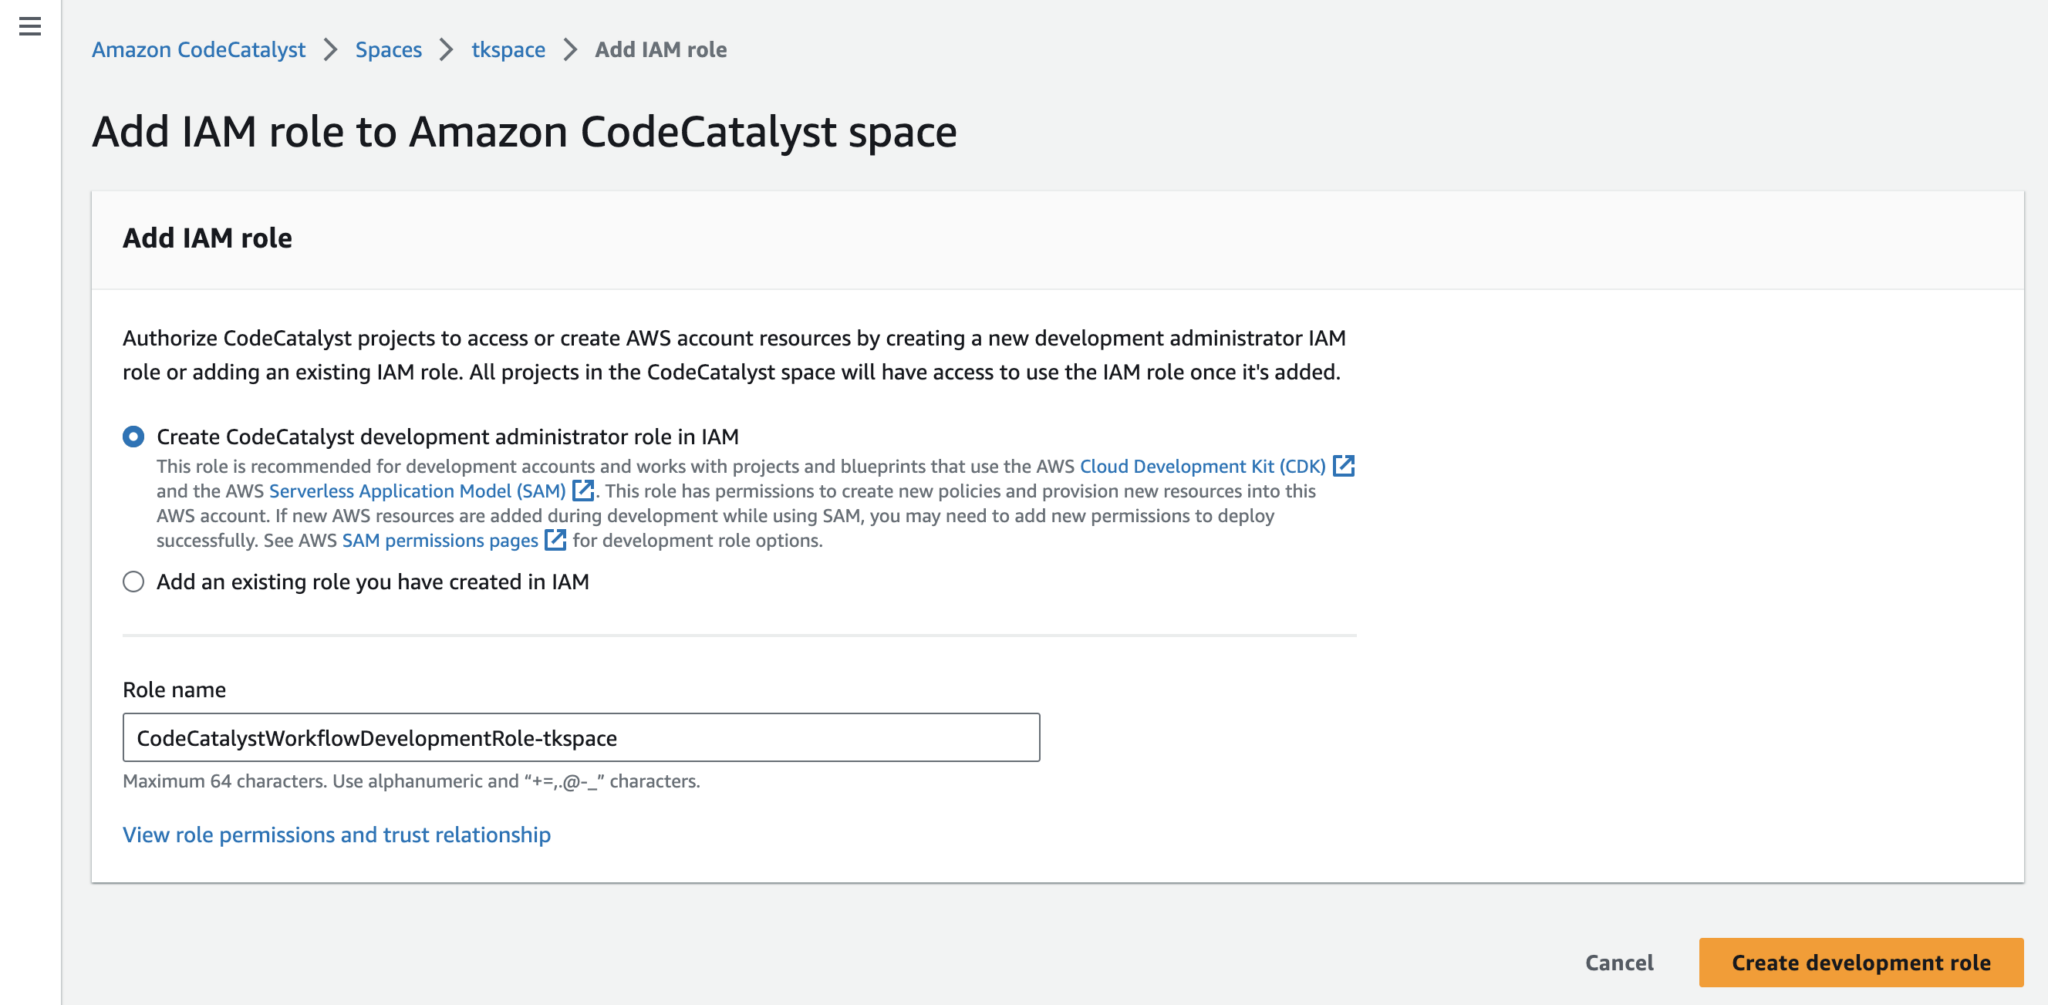This screenshot has height=1005, width=2048.
Task: Select Create CodeCatalyst development administrator role option
Action: (x=133, y=436)
